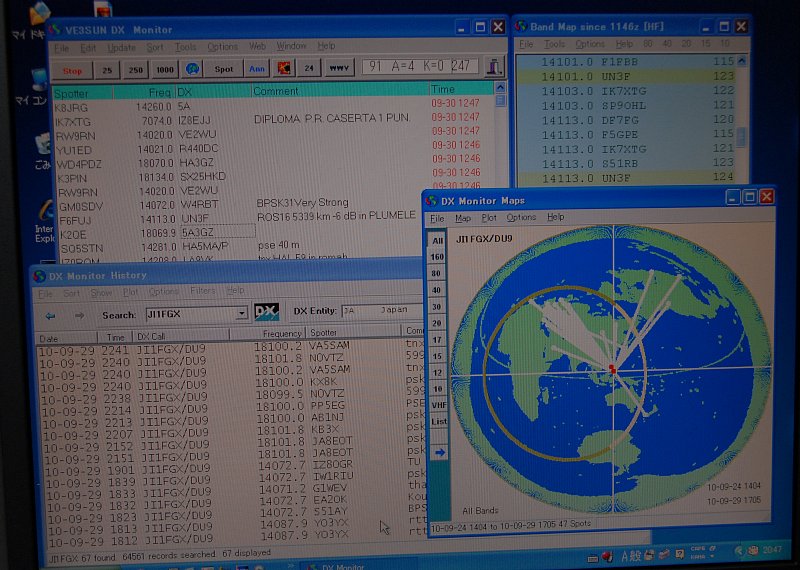800x570 pixels.
Task: Open the Map menu in DX Monitor Maps
Action: (x=463, y=218)
